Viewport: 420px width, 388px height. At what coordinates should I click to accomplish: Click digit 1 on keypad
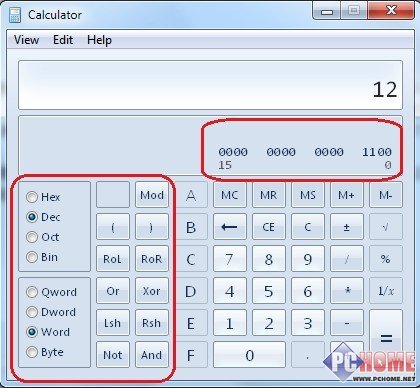coord(230,323)
